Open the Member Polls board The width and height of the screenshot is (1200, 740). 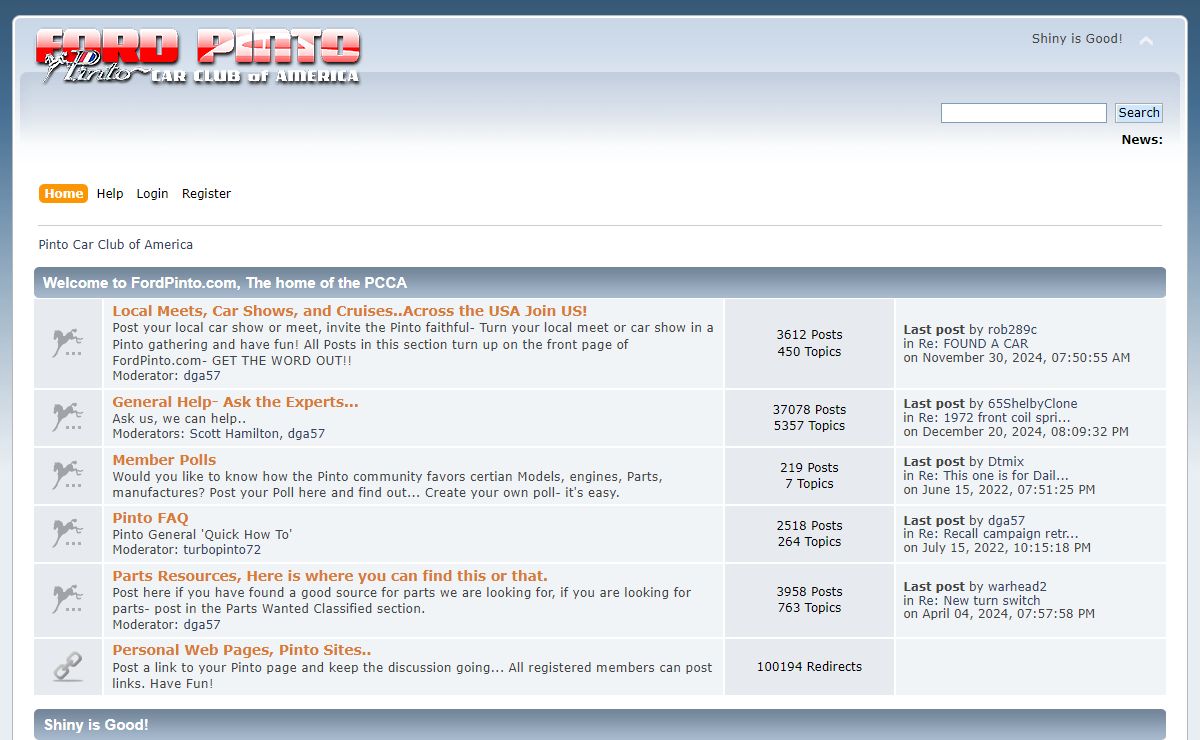164,460
